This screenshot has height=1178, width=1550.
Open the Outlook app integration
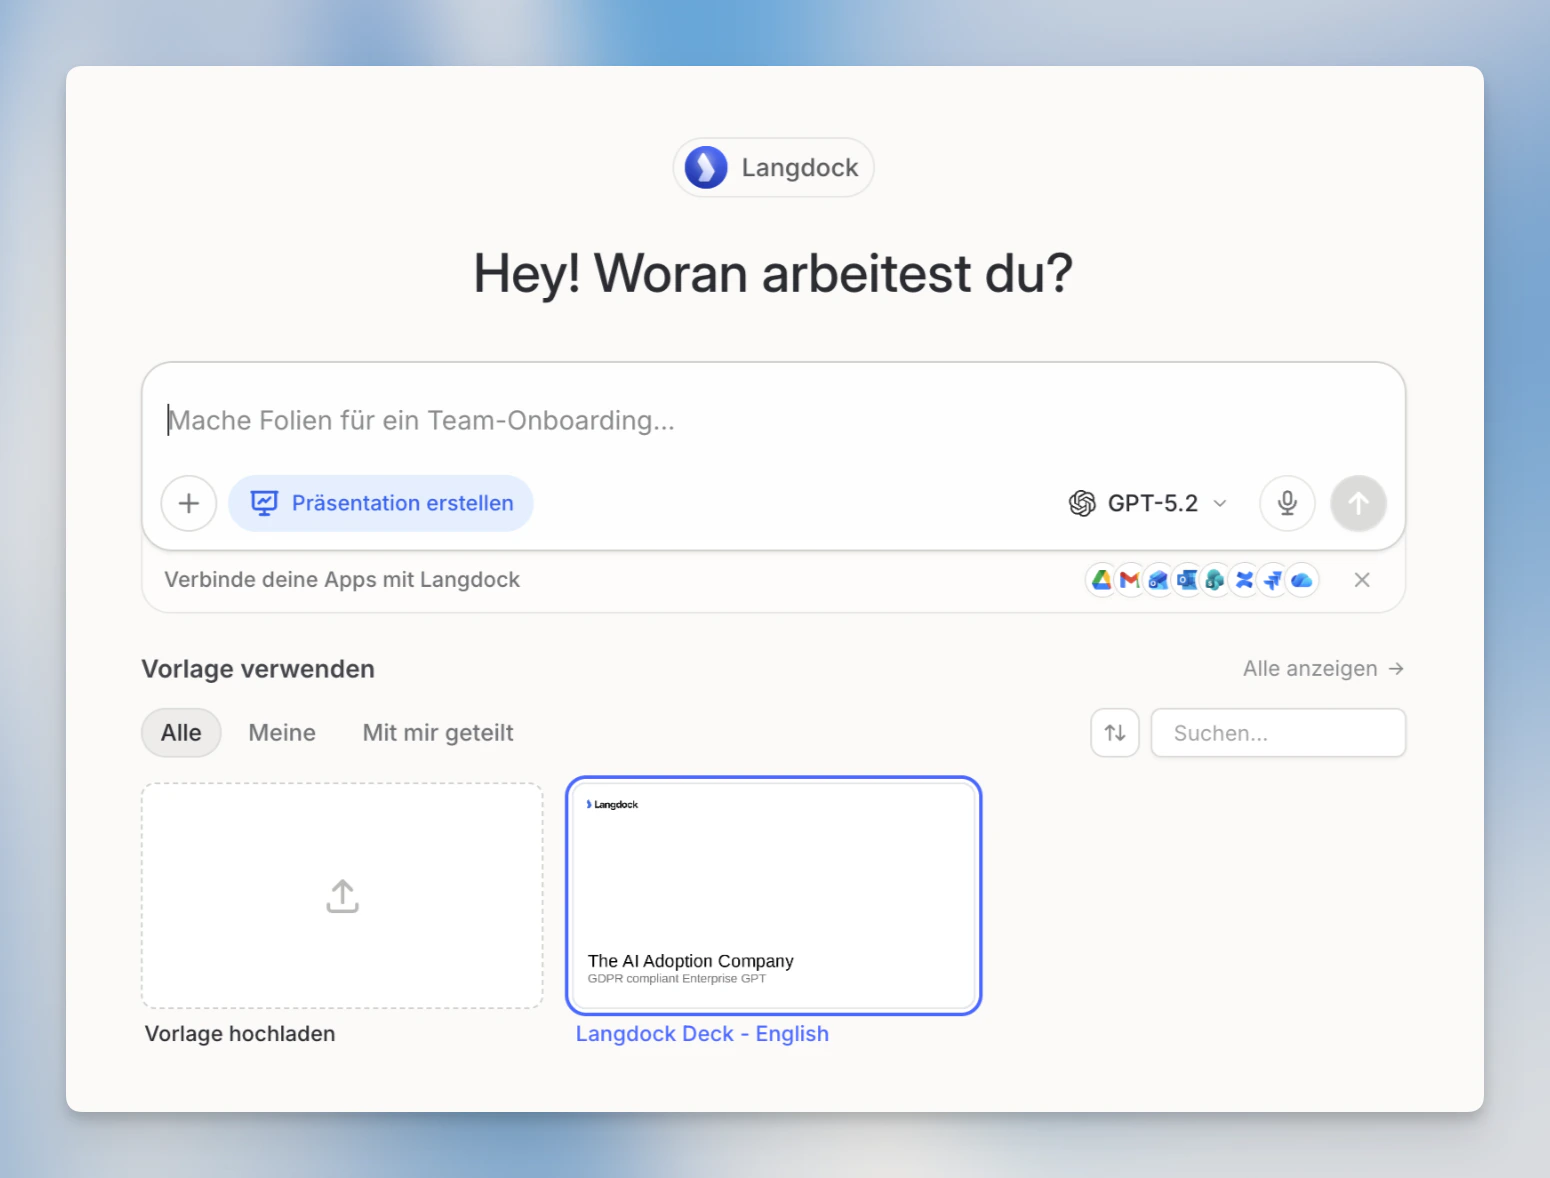pyautogui.click(x=1186, y=580)
